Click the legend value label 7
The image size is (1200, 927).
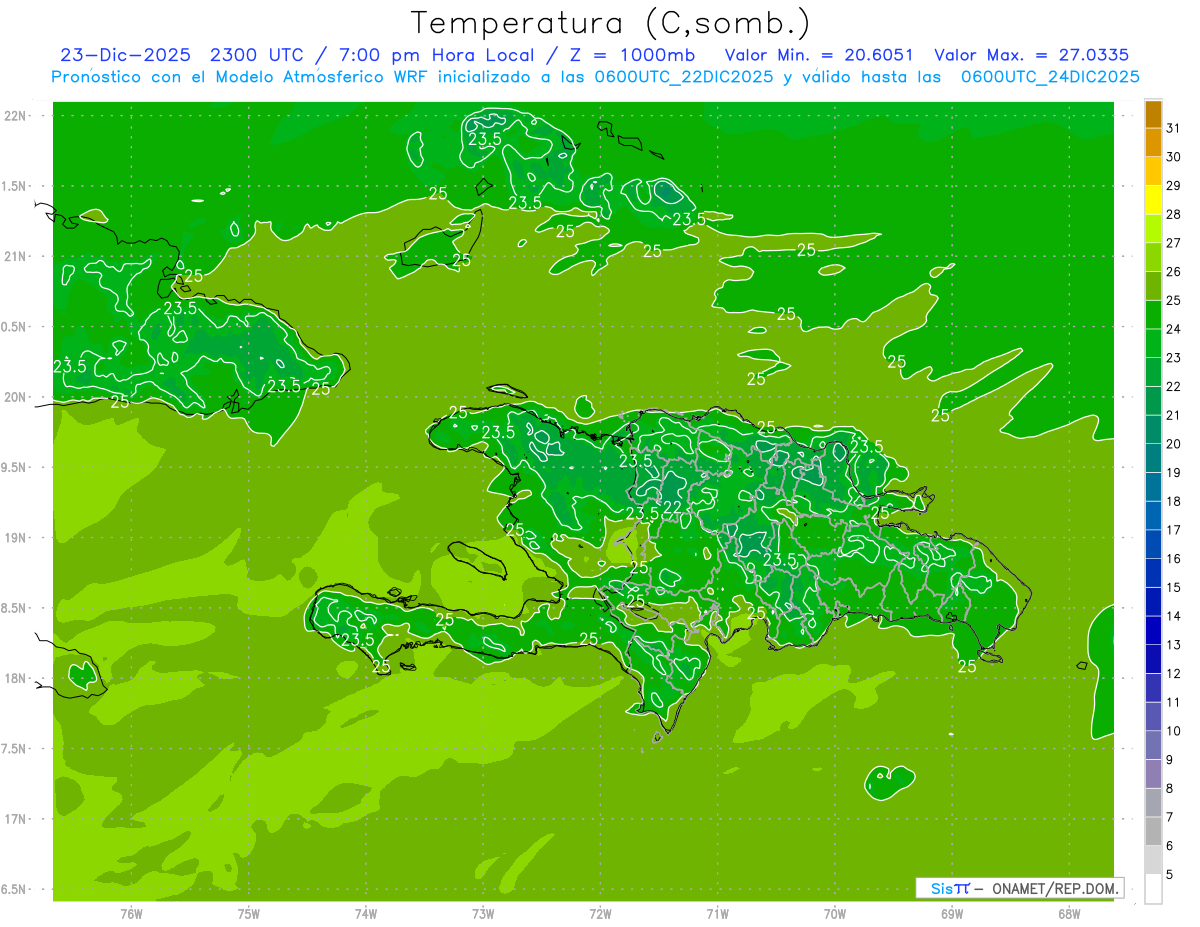pos(1170,817)
